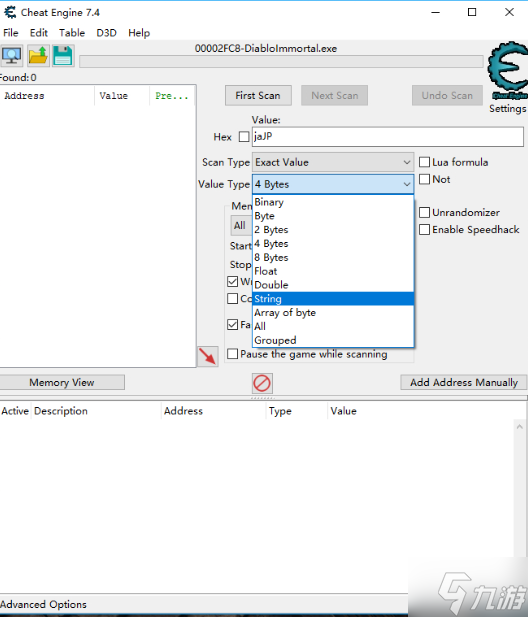Select Float value type
The image size is (528, 617).
coord(333,271)
